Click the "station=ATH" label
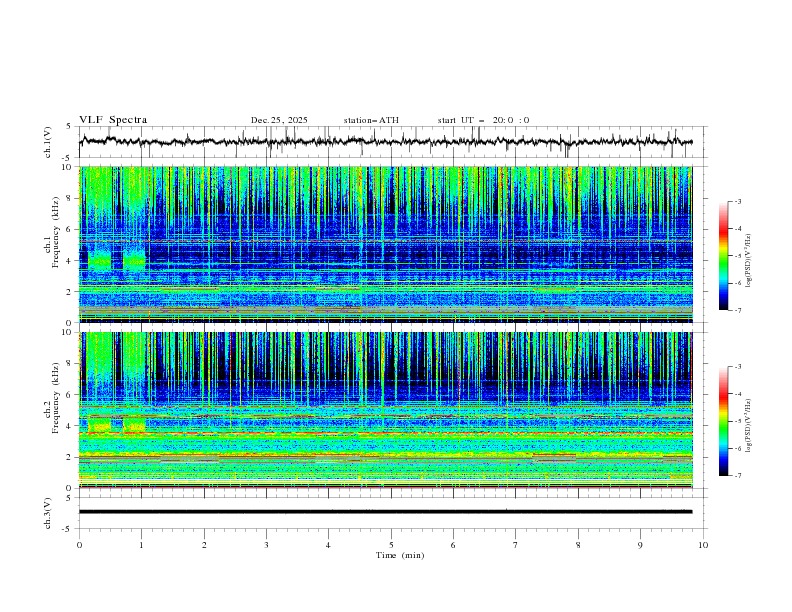 tap(371, 120)
